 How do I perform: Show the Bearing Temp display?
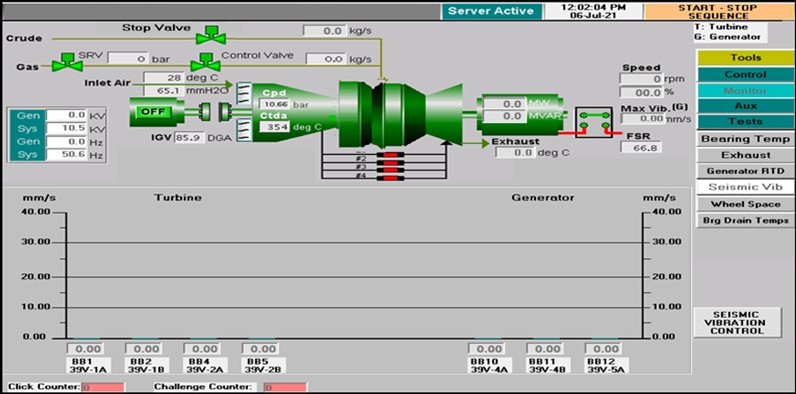[745, 139]
